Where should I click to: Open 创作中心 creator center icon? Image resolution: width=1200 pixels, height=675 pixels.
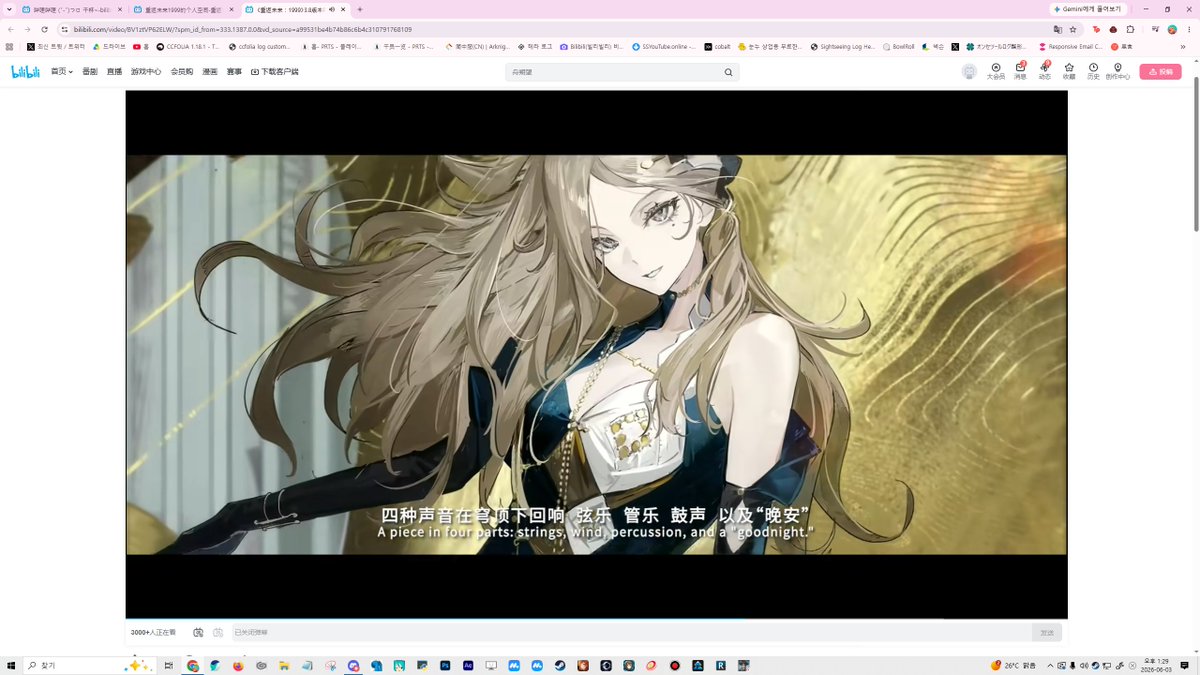pyautogui.click(x=1118, y=71)
